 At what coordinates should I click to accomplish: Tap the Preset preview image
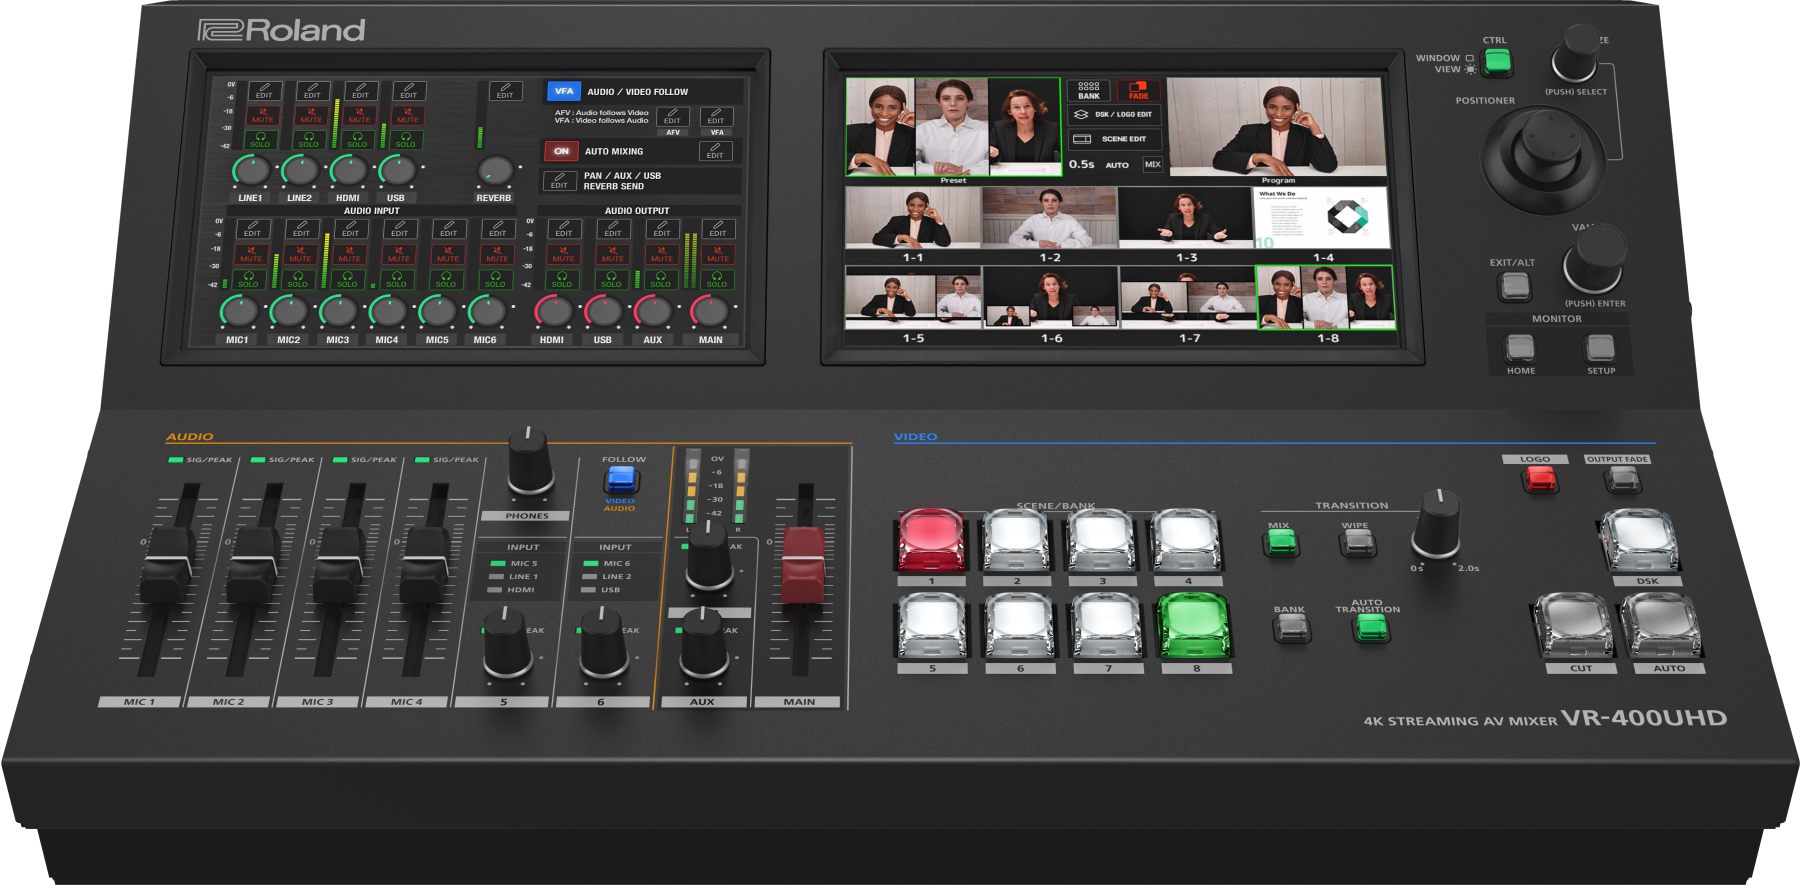(x=953, y=127)
